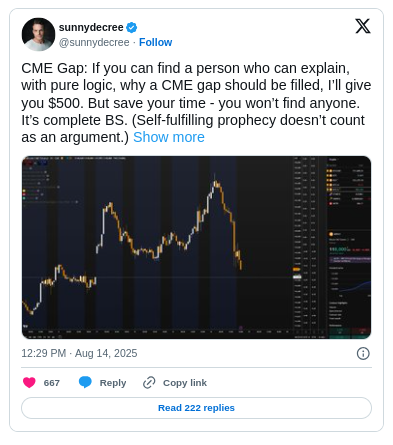393x445 pixels.
Task: Open the Bitcoin chart image attachment
Action: [x=196, y=247]
